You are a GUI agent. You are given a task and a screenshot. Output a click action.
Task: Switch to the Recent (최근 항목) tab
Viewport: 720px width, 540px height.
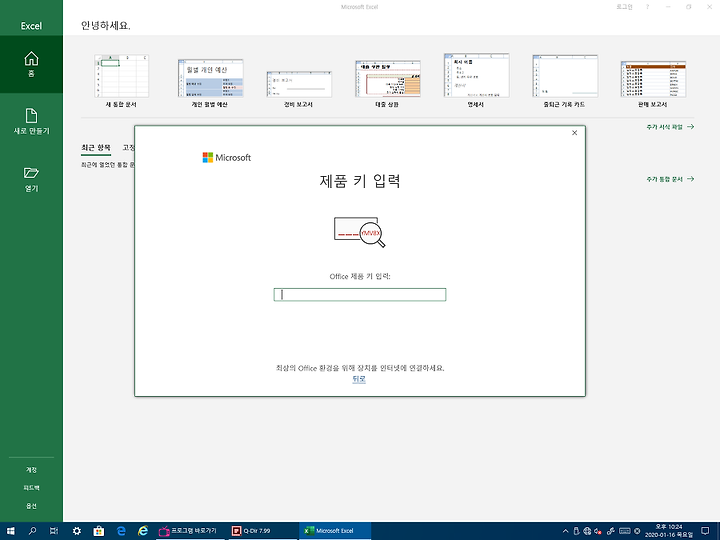96,147
